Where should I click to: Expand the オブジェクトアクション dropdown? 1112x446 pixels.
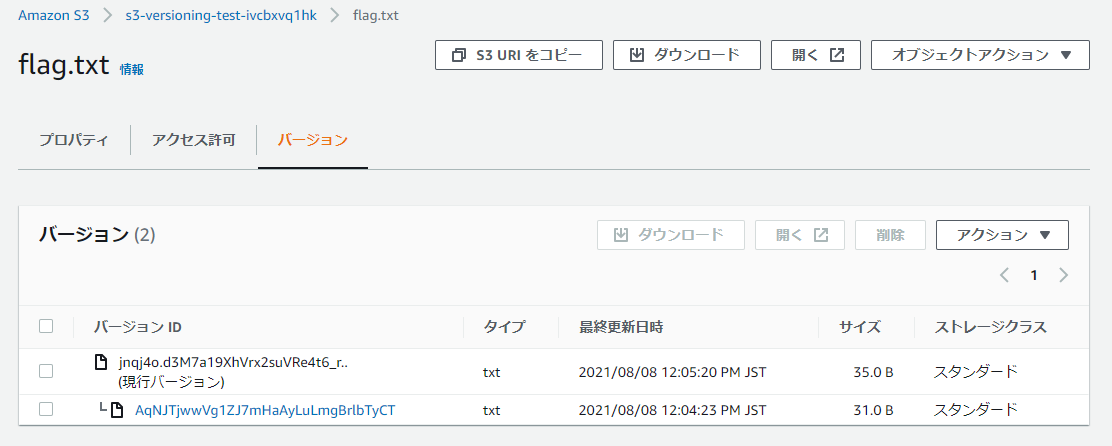pos(980,55)
